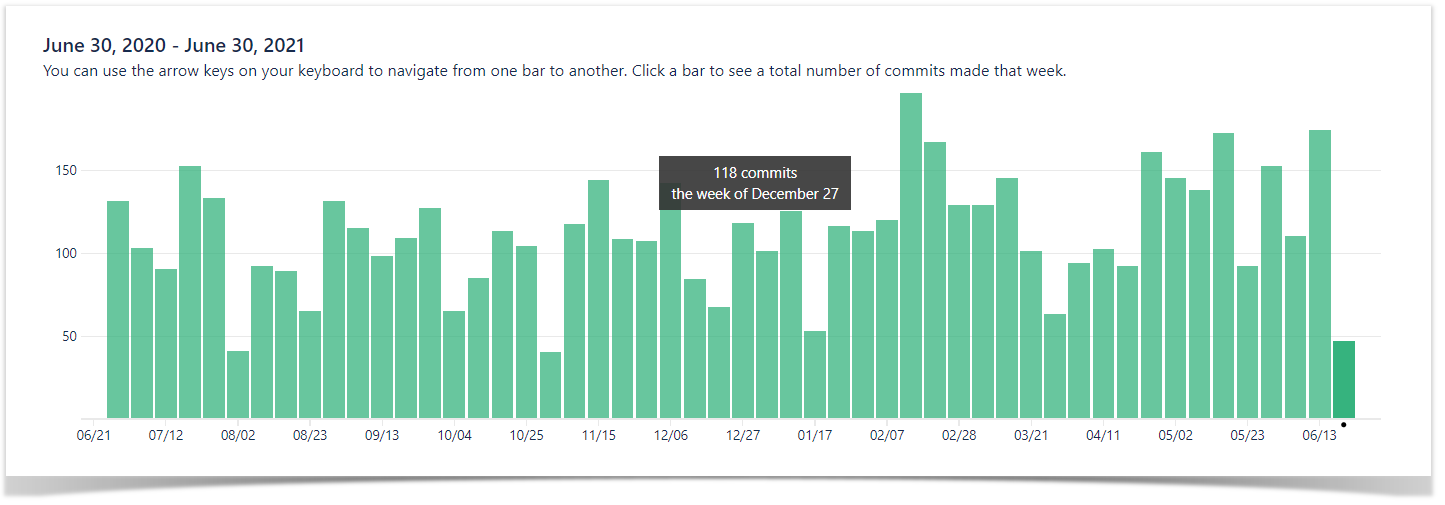The height and width of the screenshot is (505, 1445).
Task: Select the short bar above the 01/17 label
Action: (815, 375)
